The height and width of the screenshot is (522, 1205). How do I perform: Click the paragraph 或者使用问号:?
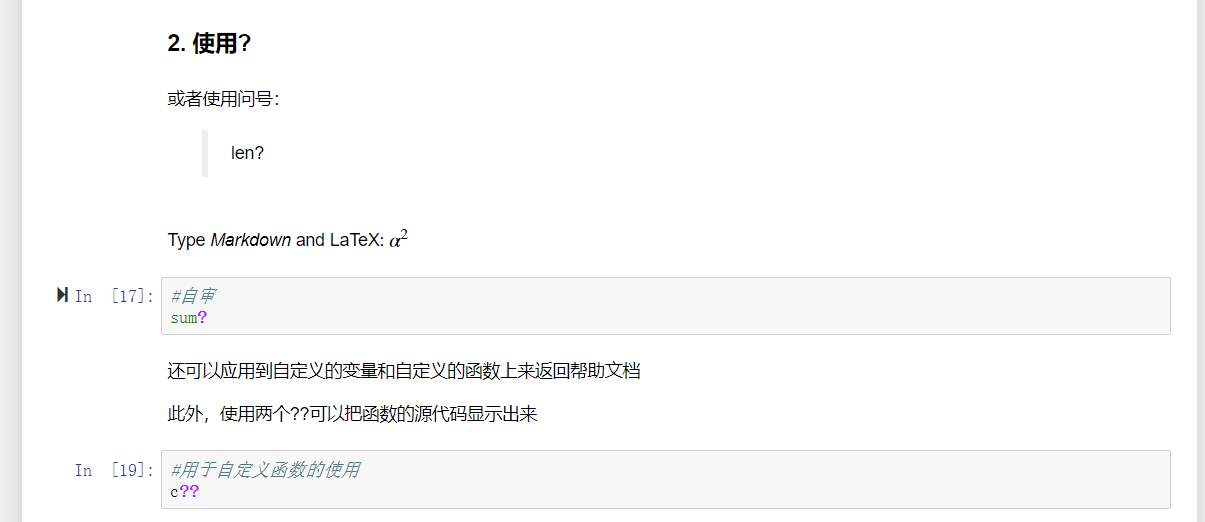pyautogui.click(x=223, y=99)
